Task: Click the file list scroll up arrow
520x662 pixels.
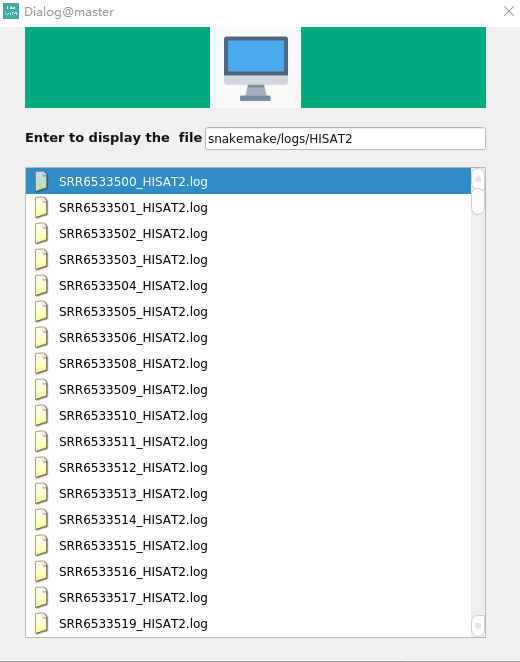Action: coord(478,179)
